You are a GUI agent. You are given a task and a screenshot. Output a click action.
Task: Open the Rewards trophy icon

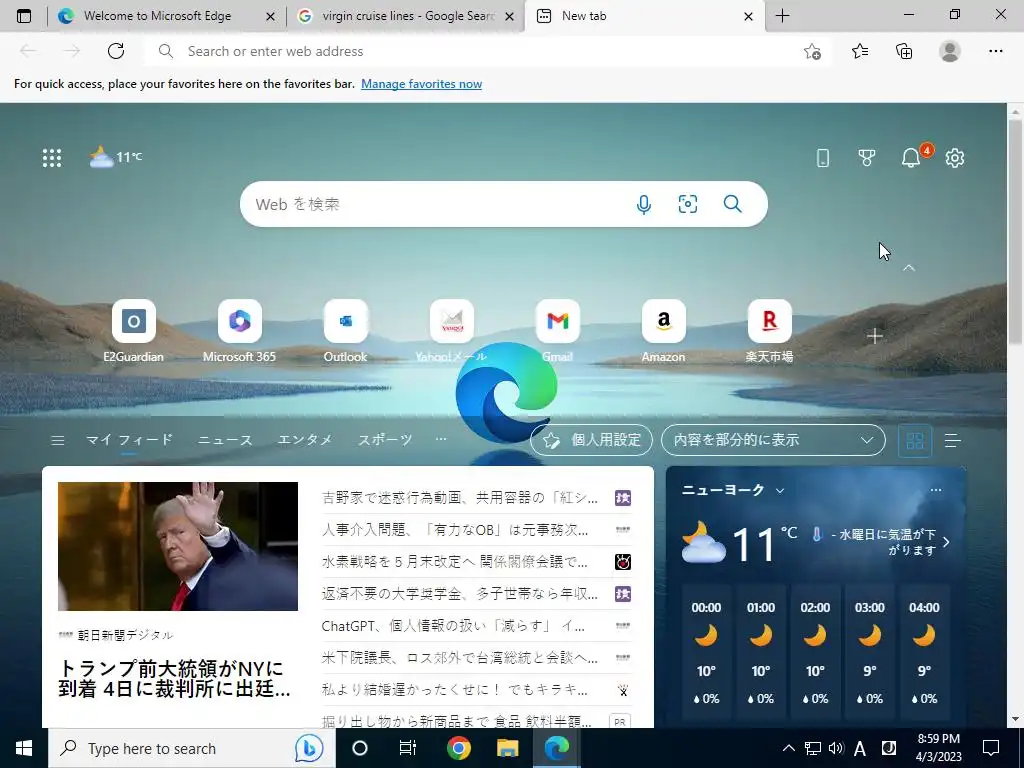[867, 157]
